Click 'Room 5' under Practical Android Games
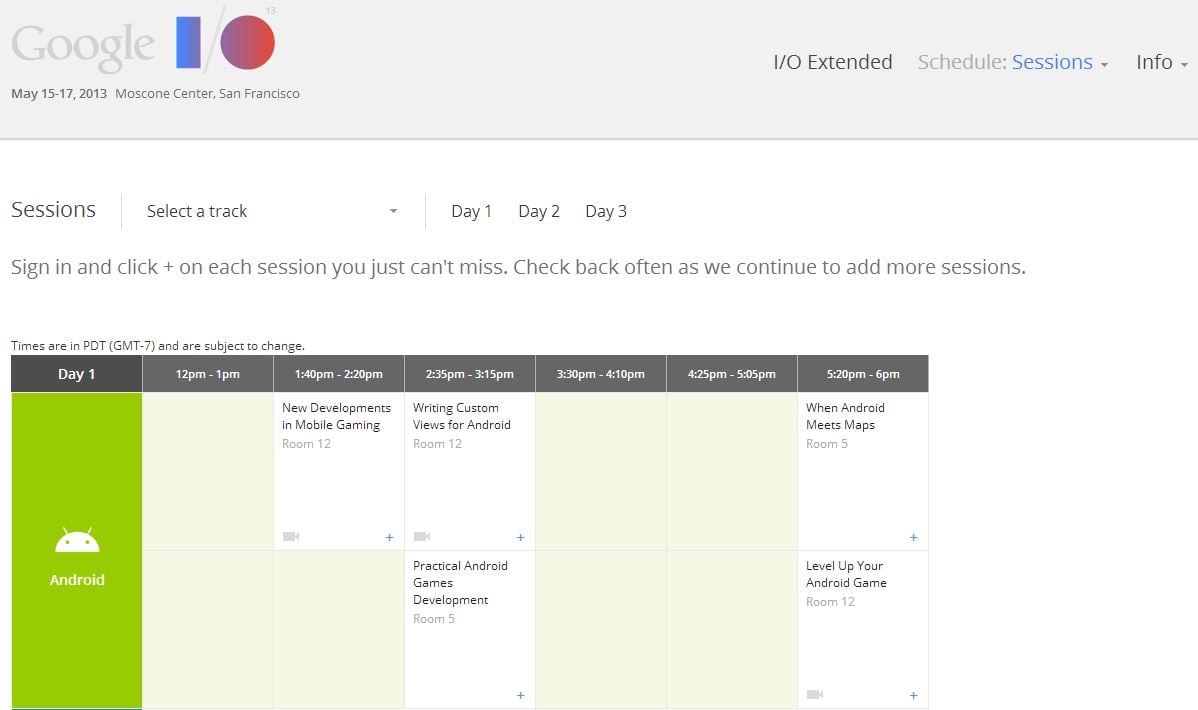 tap(434, 619)
